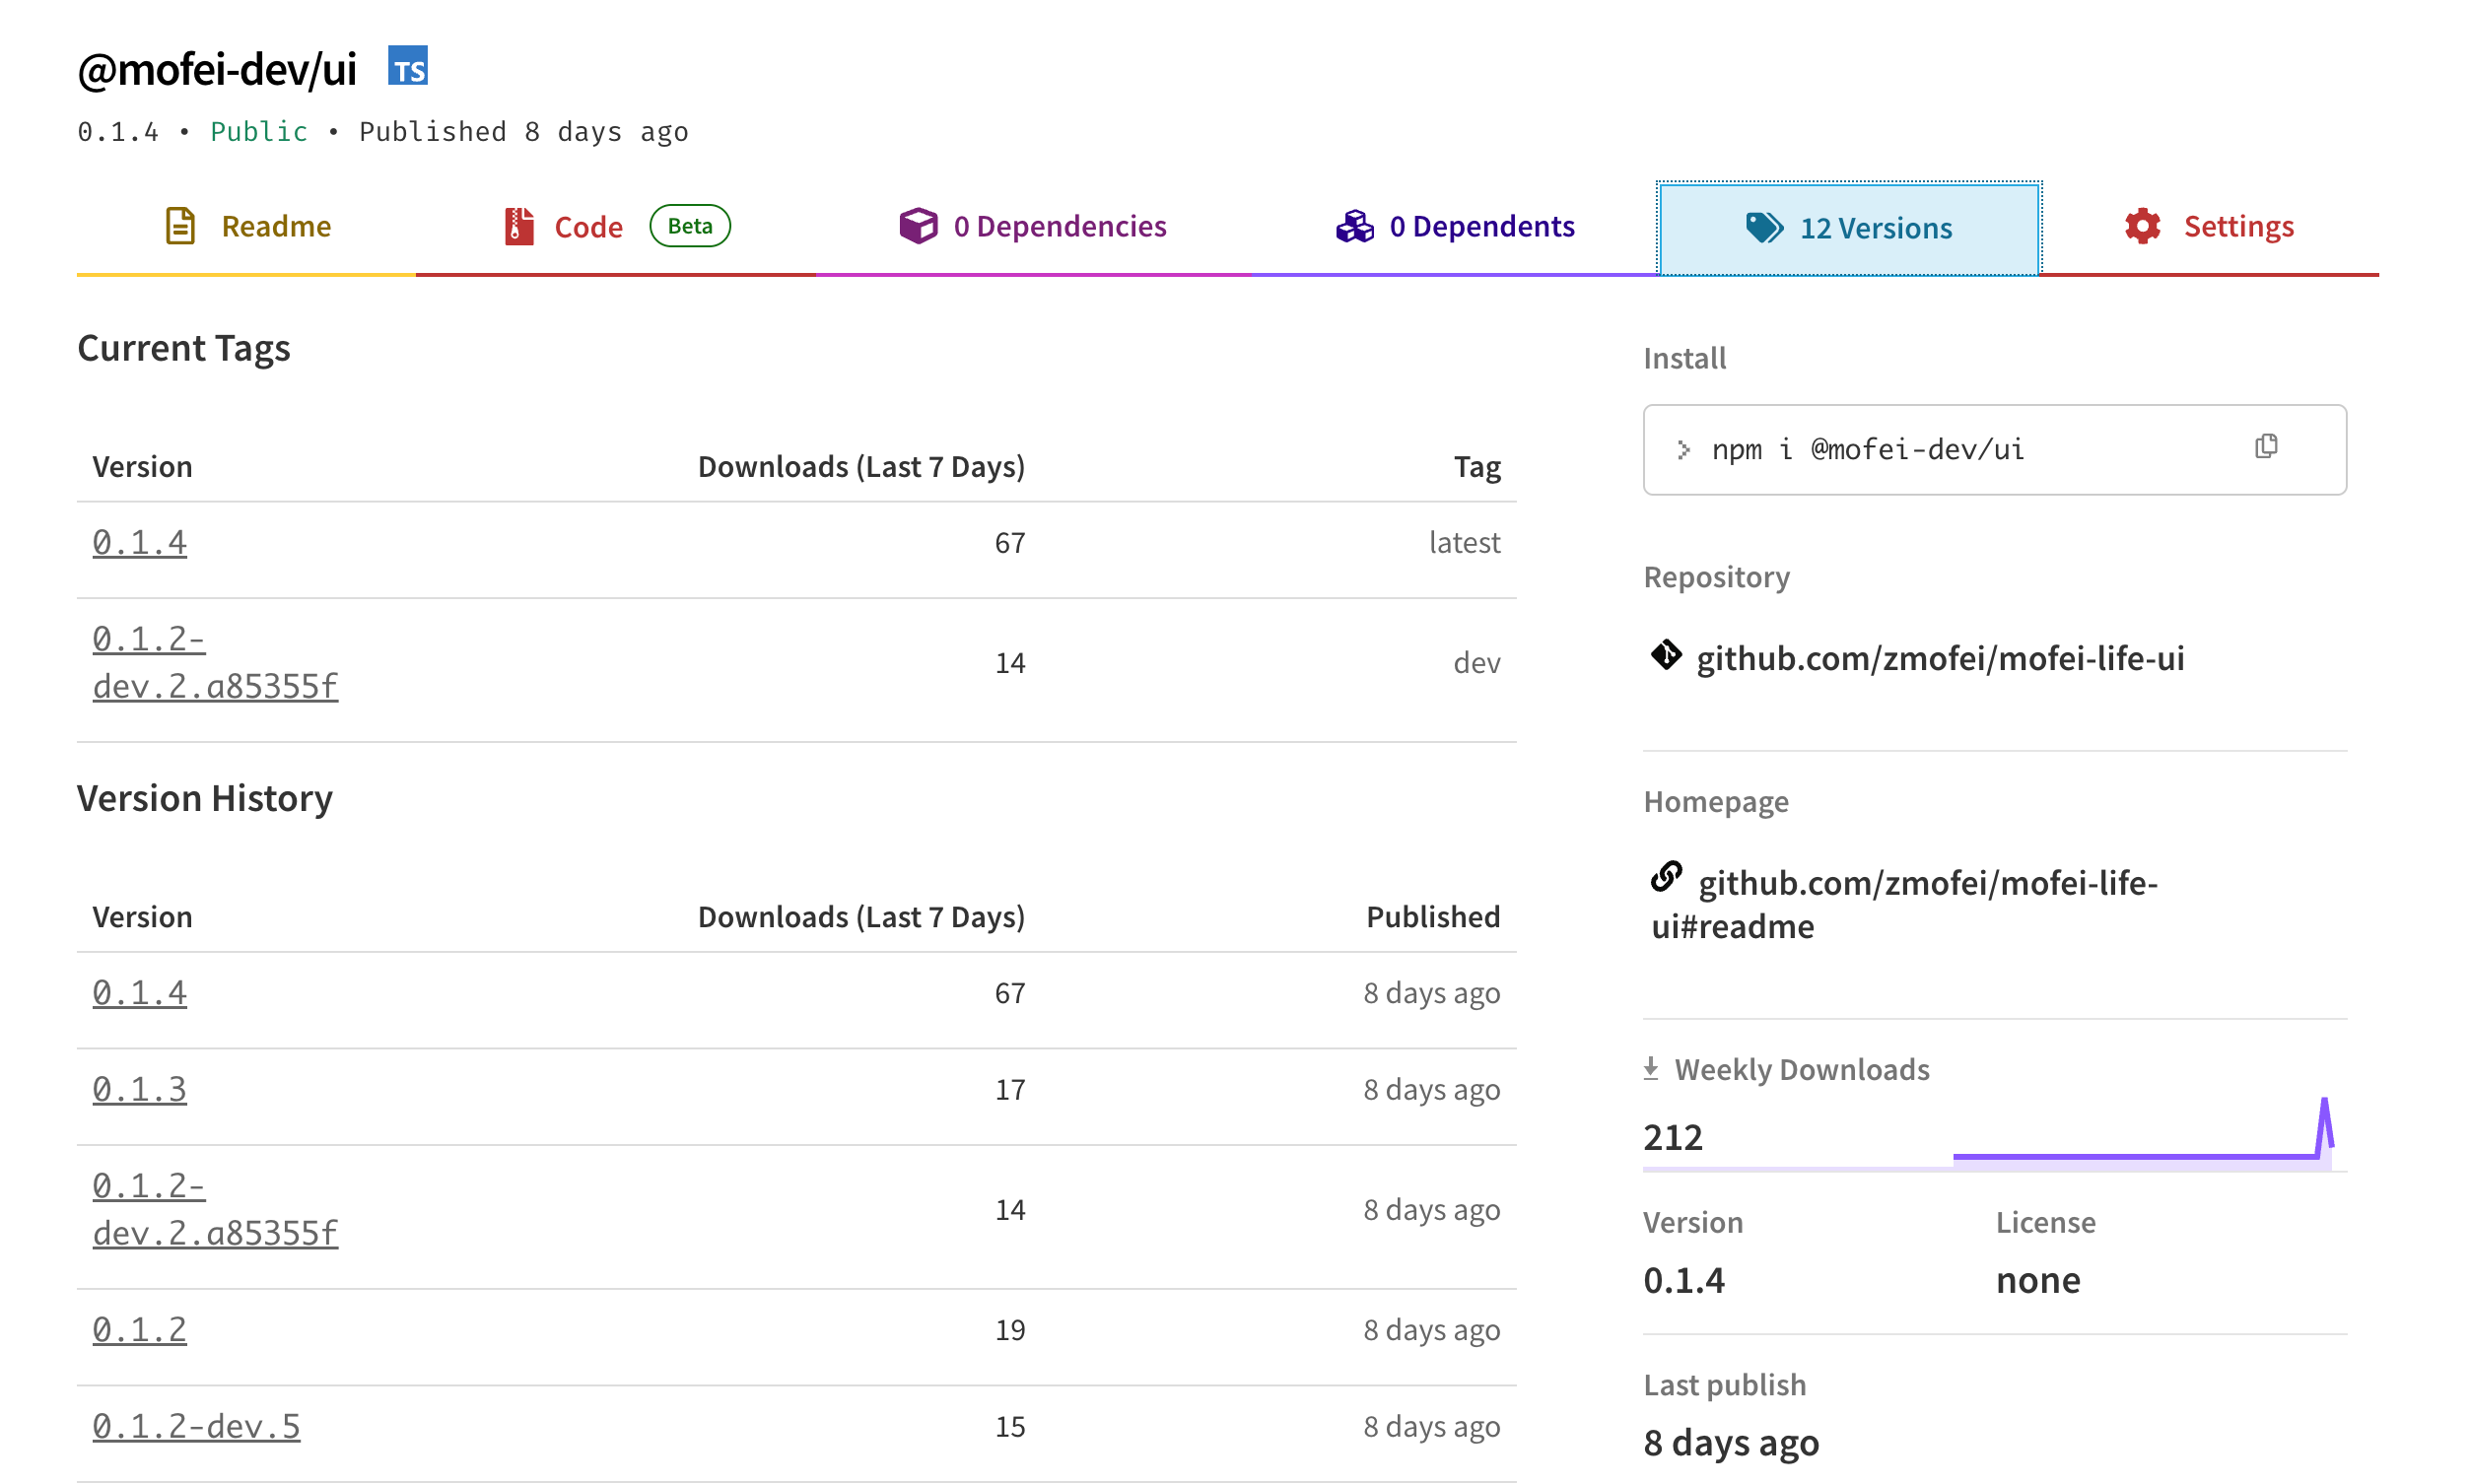The image size is (2470, 1484).
Task: Click the homepage chain link icon
Action: [1666, 877]
